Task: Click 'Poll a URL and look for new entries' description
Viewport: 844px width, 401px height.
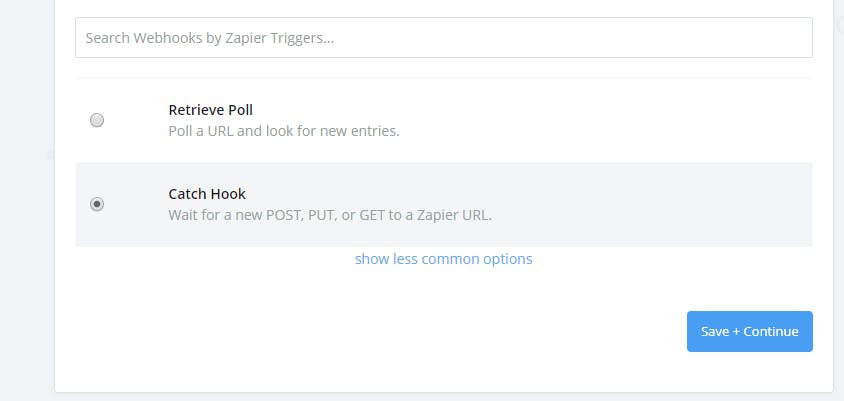Action: (x=284, y=131)
